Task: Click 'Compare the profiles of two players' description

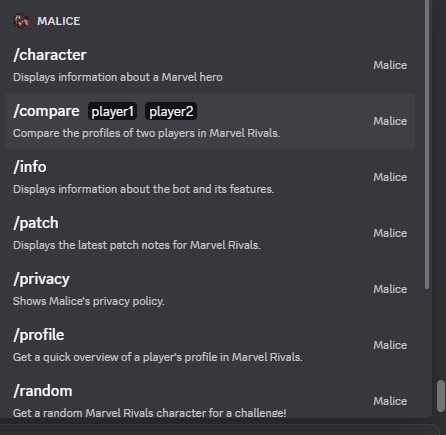Action: point(146,133)
